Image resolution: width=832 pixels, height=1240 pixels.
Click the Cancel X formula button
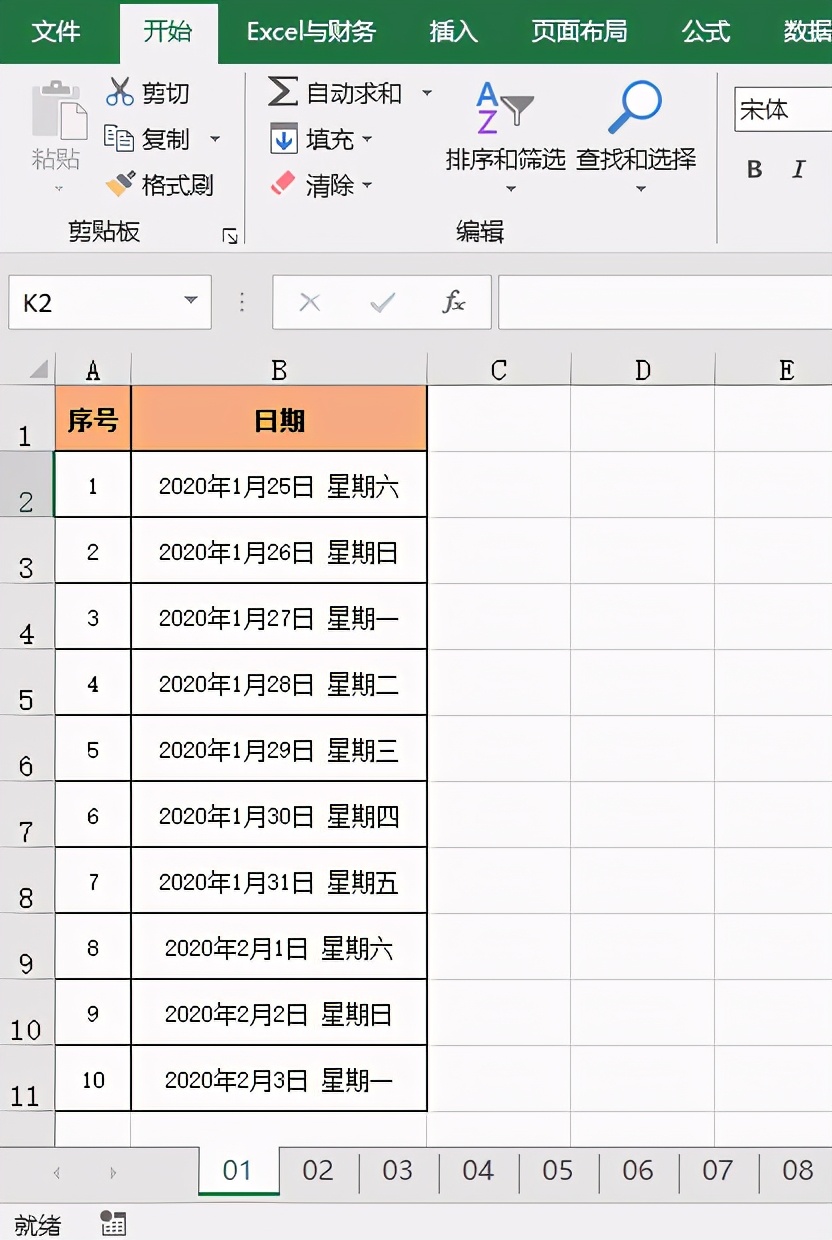pos(310,302)
